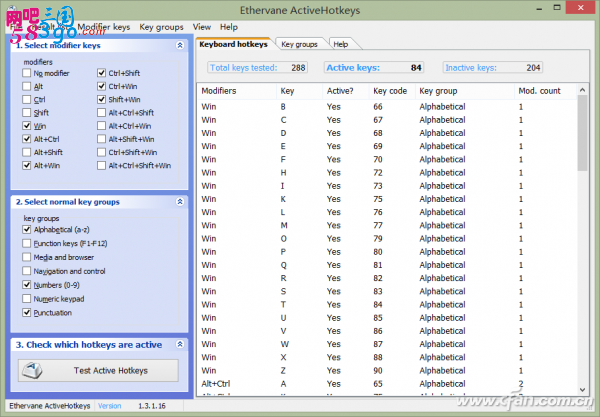Select the Keyboard hotkeys tab

click(x=233, y=44)
